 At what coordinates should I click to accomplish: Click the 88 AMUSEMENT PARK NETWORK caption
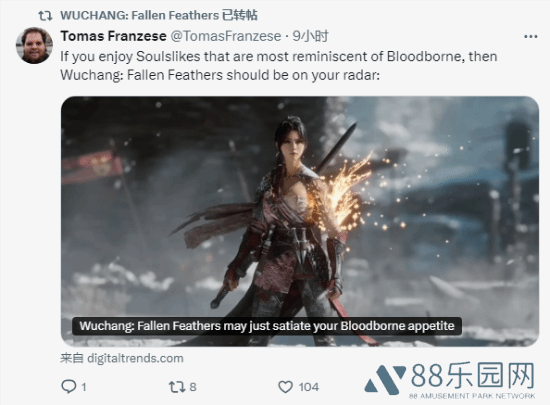(472, 396)
